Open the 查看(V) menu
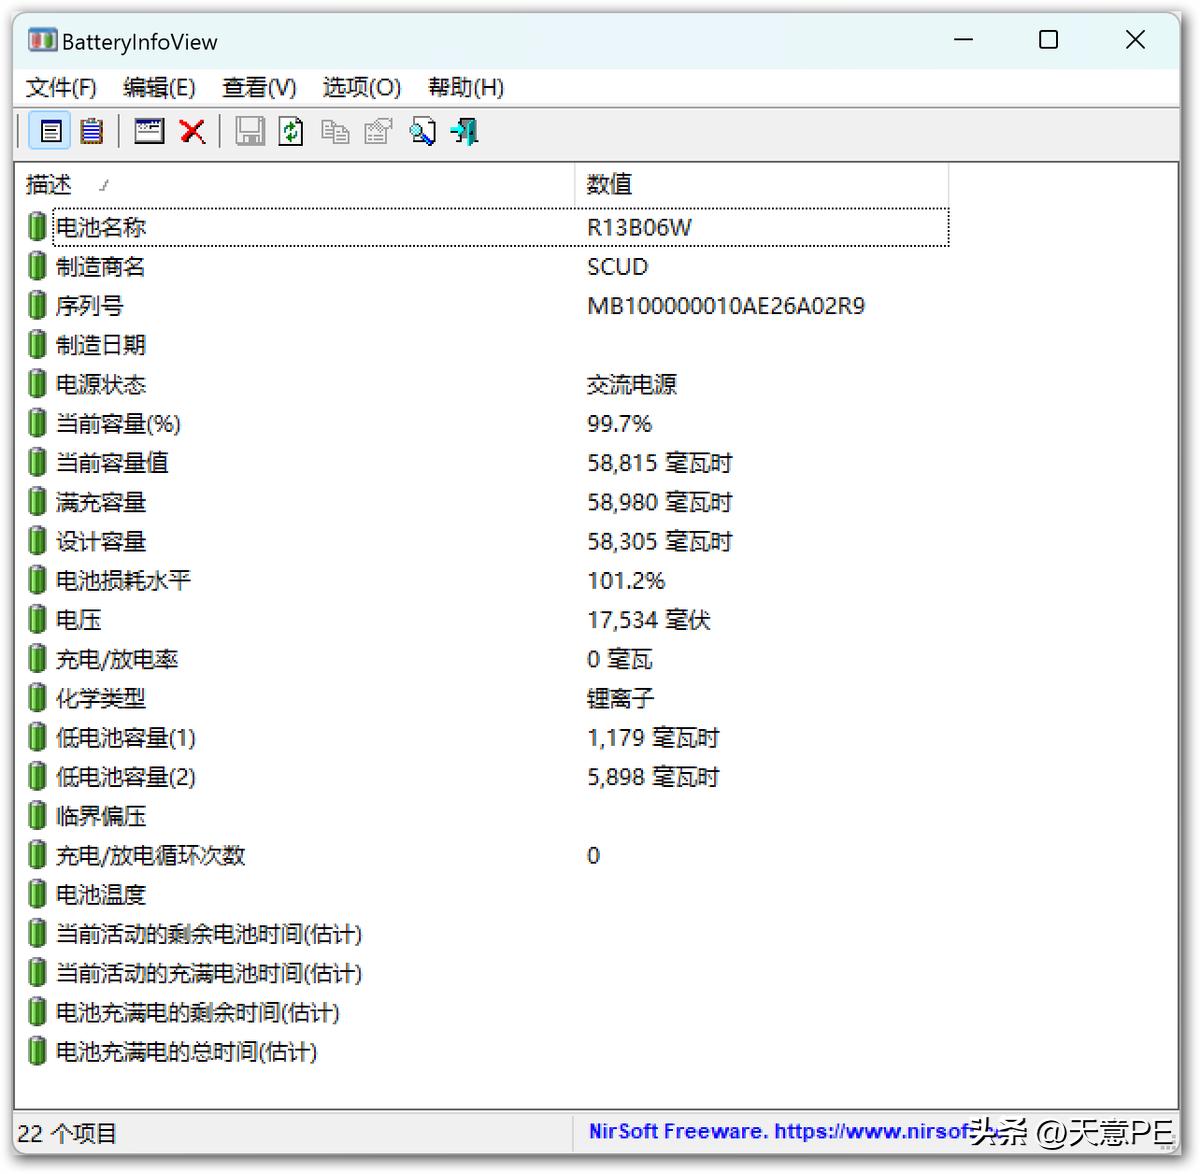This screenshot has height=1174, width=1200. 258,88
